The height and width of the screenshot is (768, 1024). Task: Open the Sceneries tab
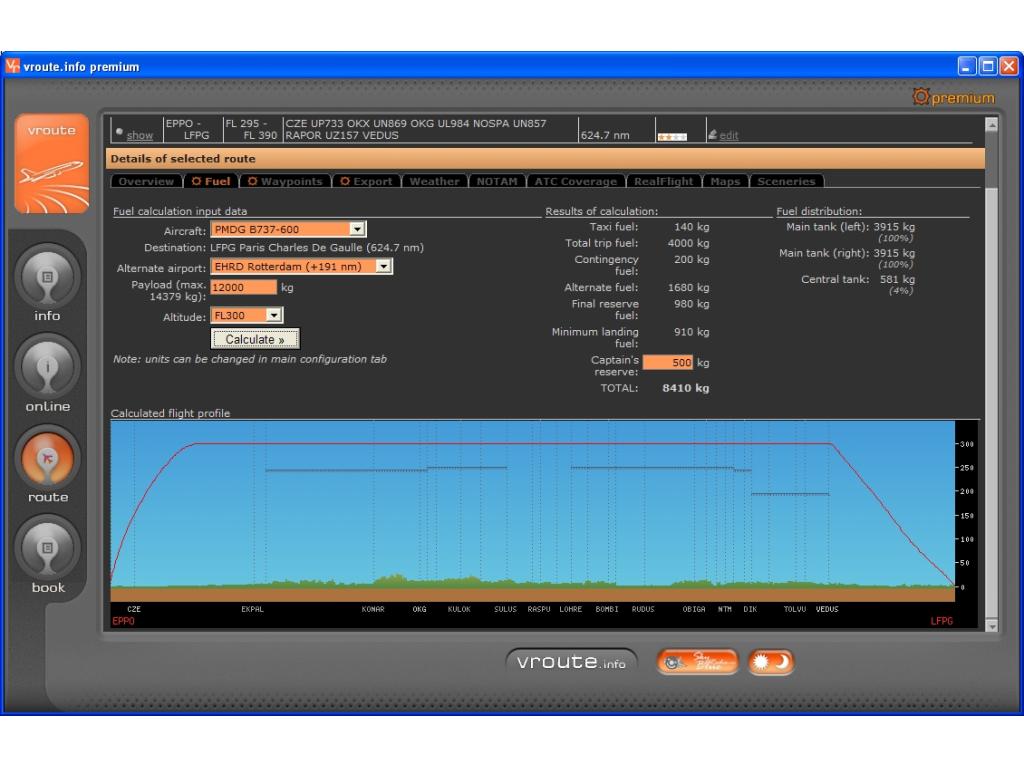[786, 182]
